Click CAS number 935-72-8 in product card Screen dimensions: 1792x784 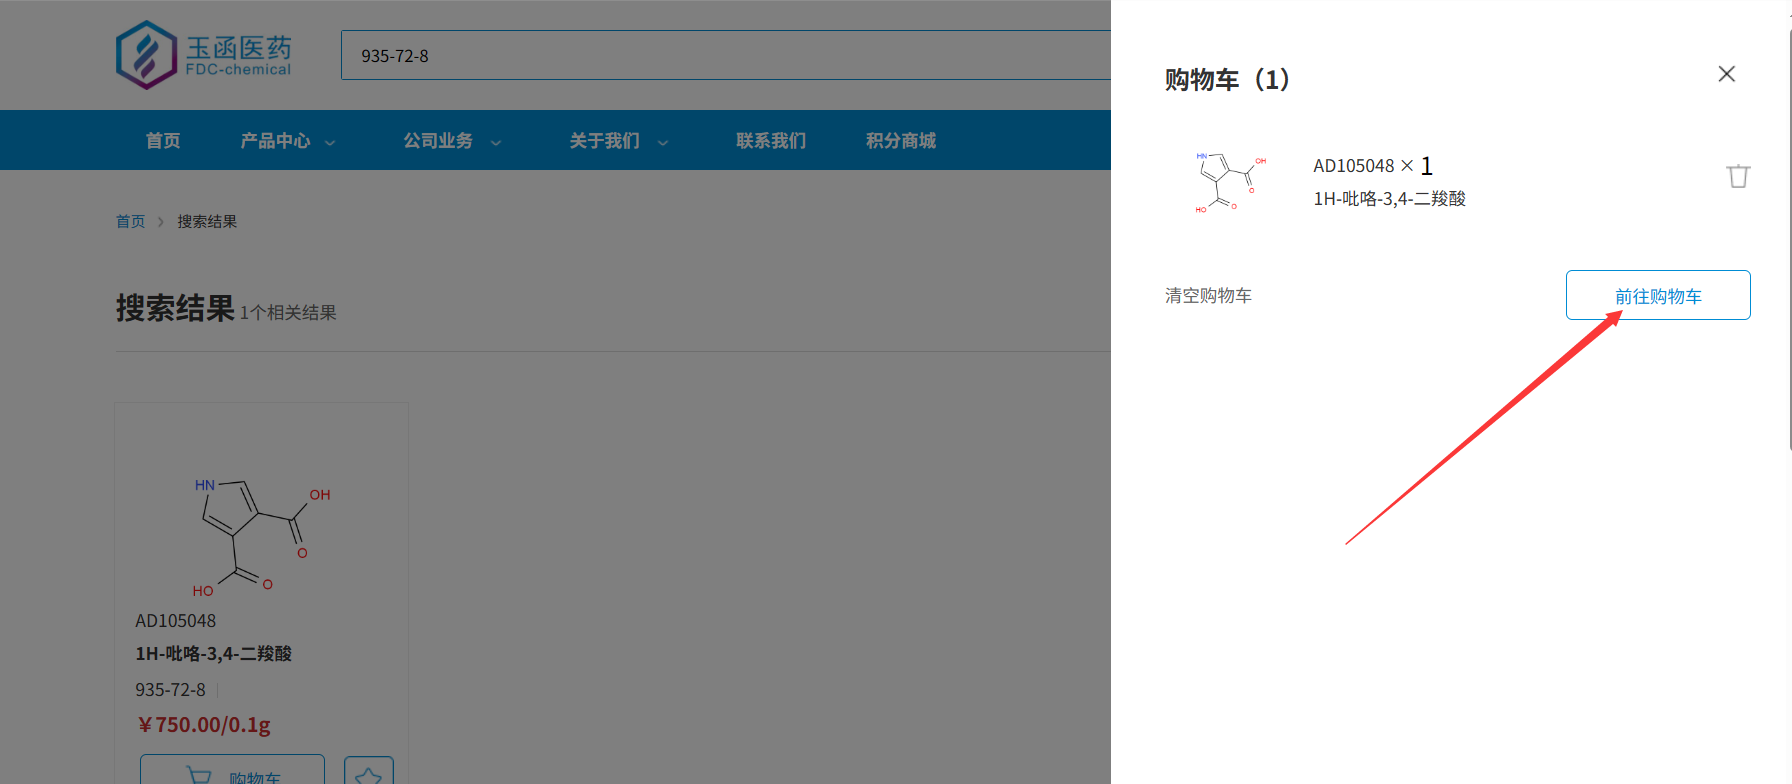[x=170, y=689]
